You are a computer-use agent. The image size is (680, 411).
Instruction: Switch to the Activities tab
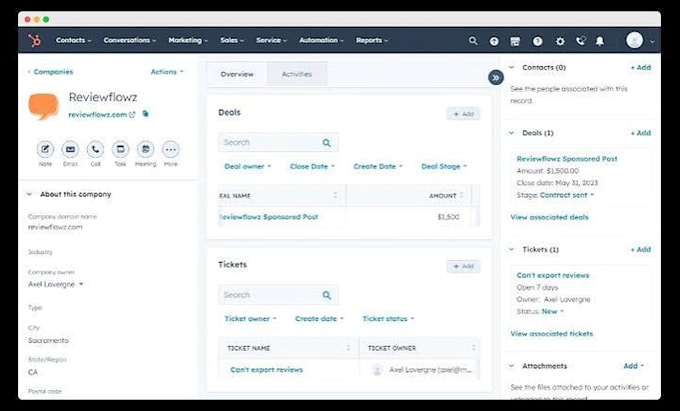tap(297, 74)
